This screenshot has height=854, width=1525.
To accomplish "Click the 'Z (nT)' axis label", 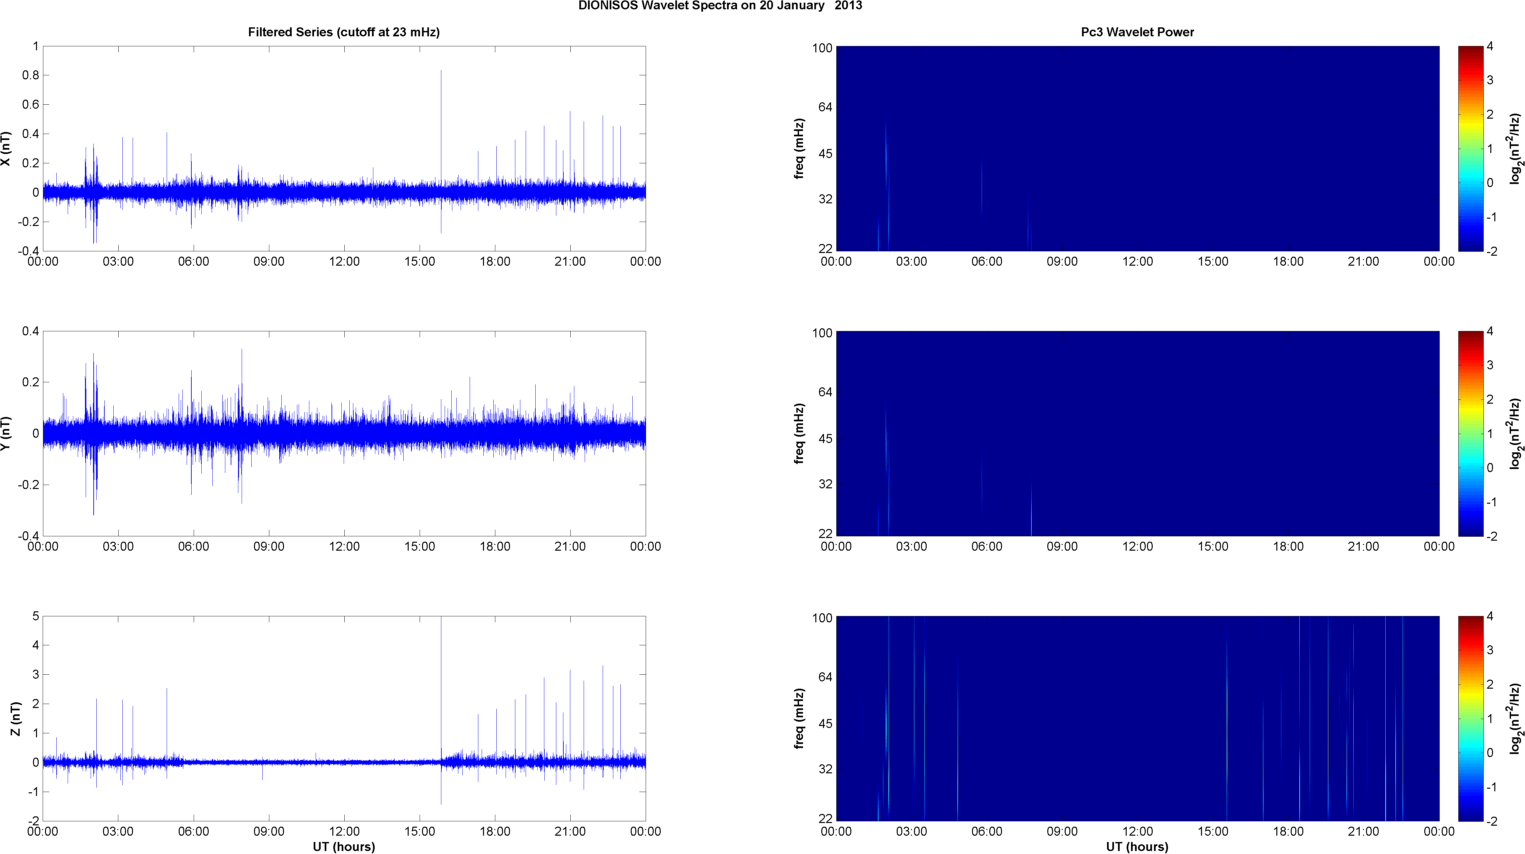I will 15,719.
